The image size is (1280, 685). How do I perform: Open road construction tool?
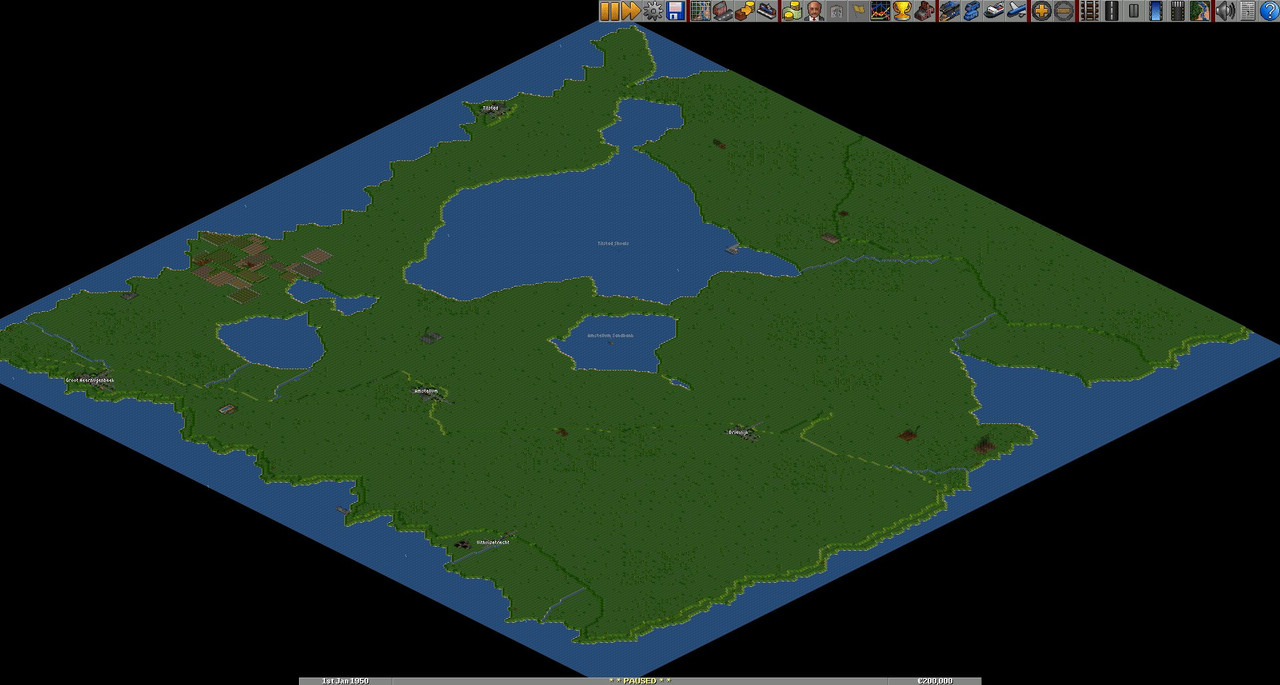click(x=1110, y=11)
